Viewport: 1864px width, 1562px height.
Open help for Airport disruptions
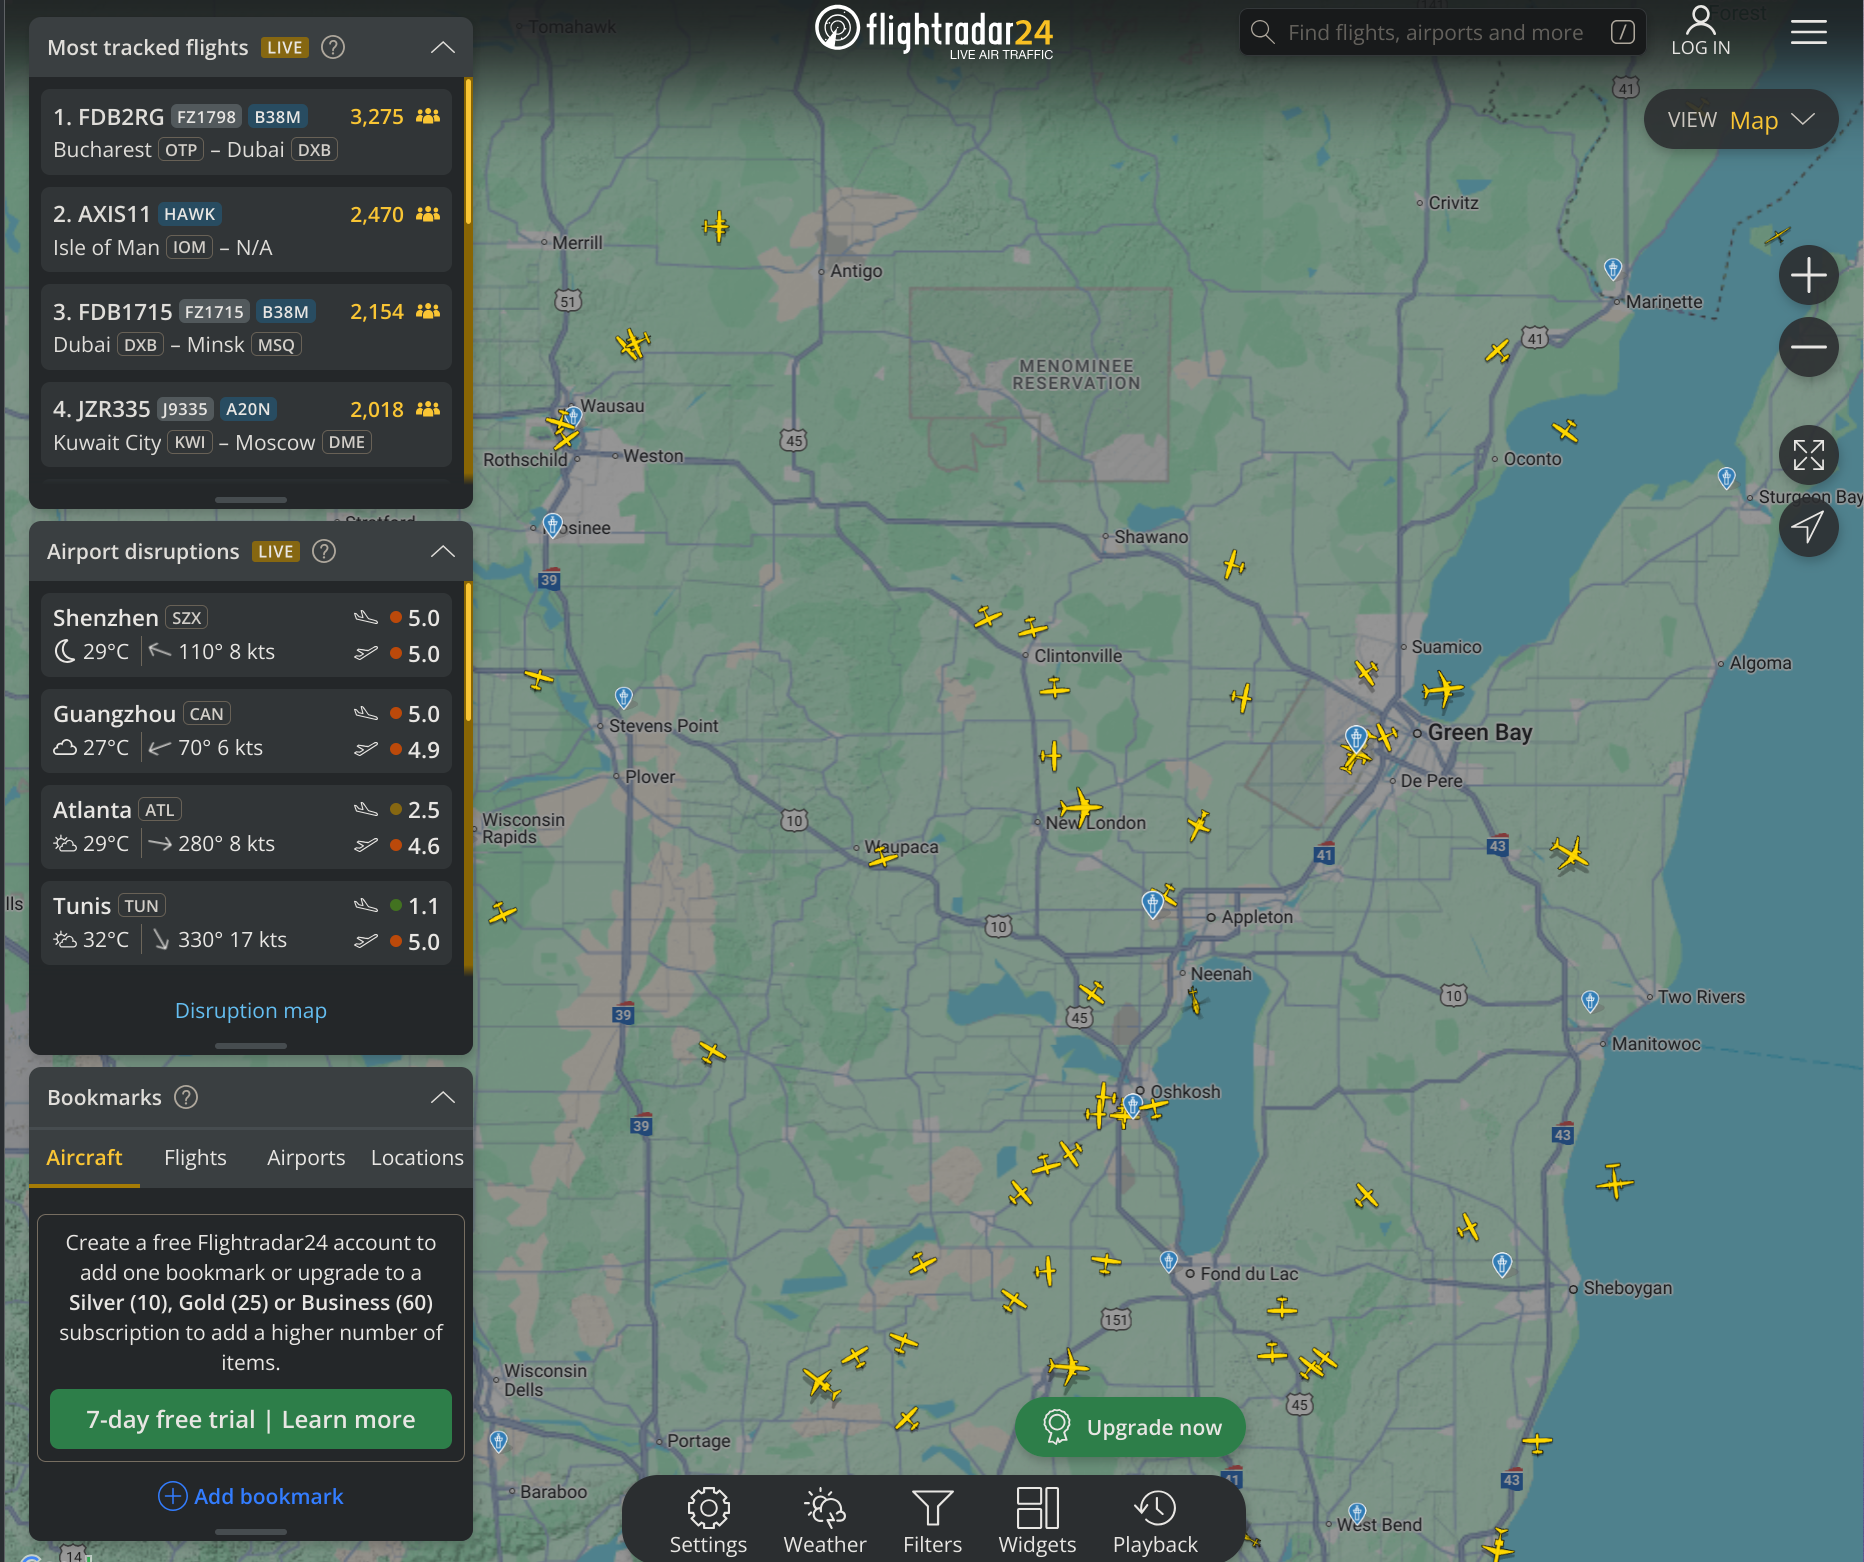324,551
